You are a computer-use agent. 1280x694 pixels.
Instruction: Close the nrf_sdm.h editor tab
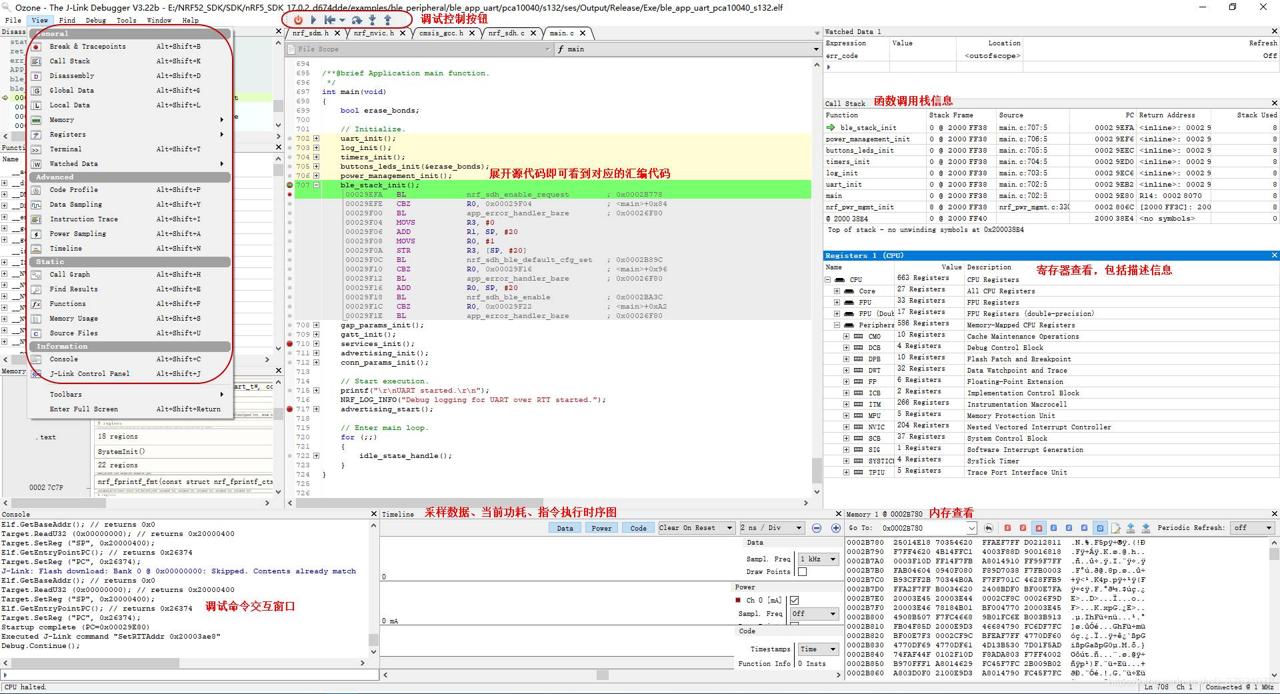[337, 33]
